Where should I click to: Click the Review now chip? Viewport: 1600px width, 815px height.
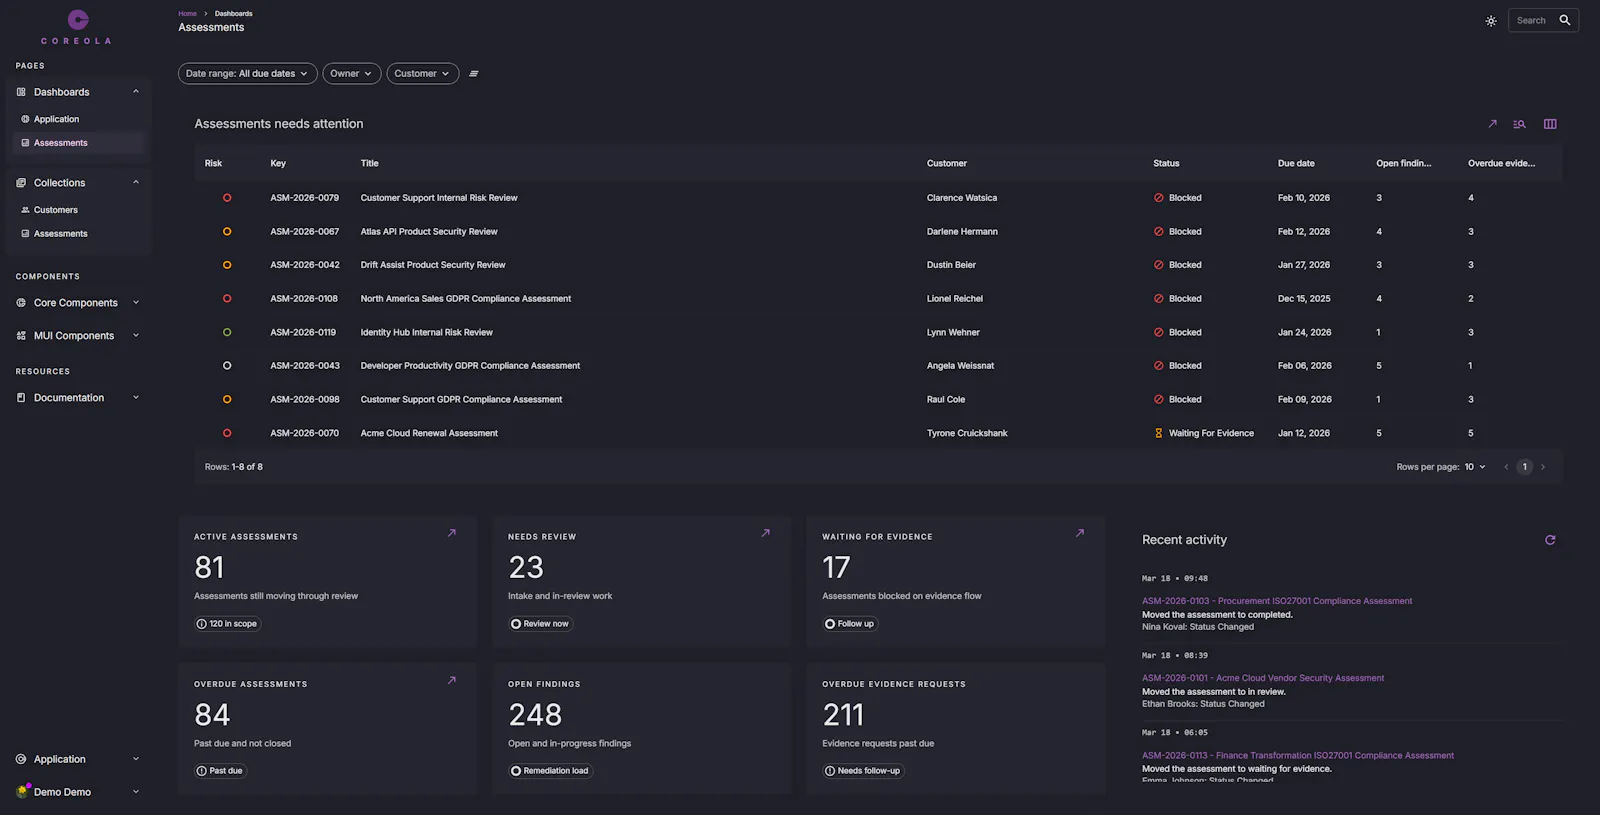click(540, 624)
